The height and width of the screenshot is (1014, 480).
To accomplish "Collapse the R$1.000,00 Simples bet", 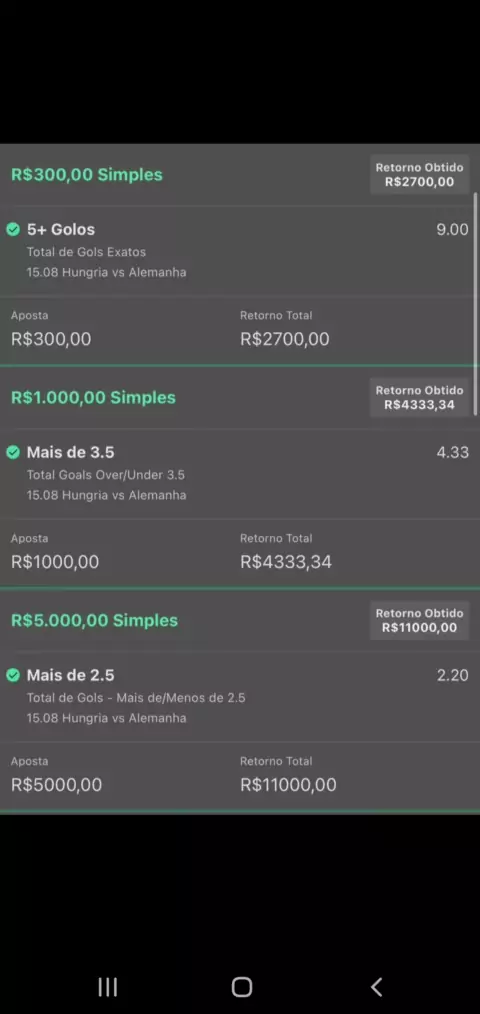I will point(93,398).
